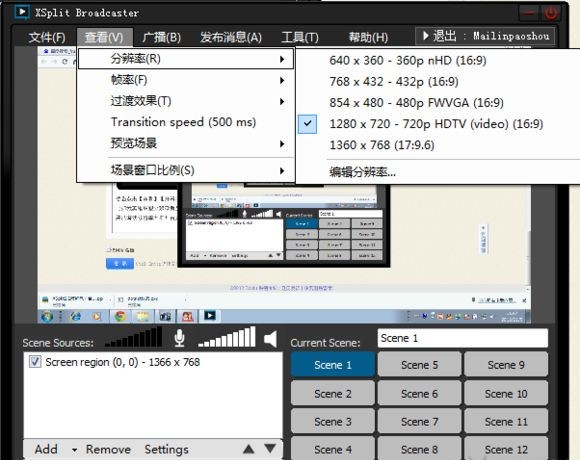Click the blue button in preview webpage
This screenshot has height=460, width=580.
click(119, 264)
